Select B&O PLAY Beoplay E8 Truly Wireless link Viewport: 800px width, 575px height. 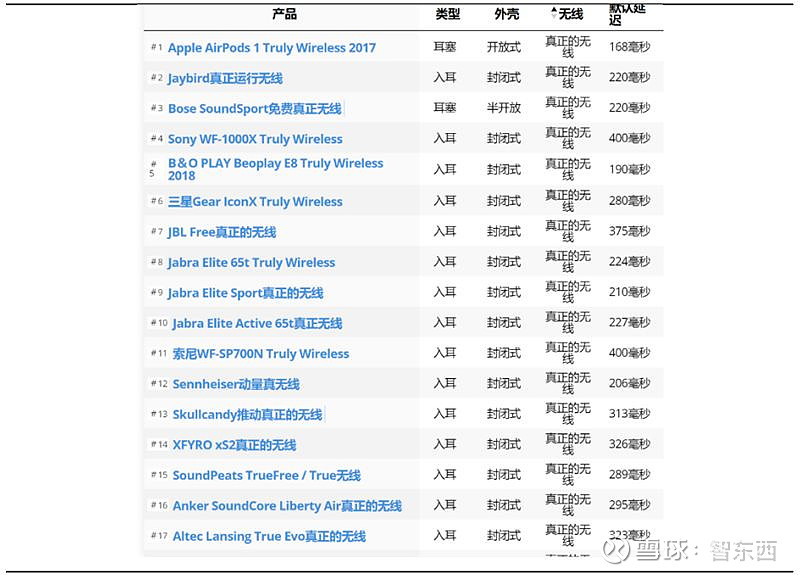(276, 169)
